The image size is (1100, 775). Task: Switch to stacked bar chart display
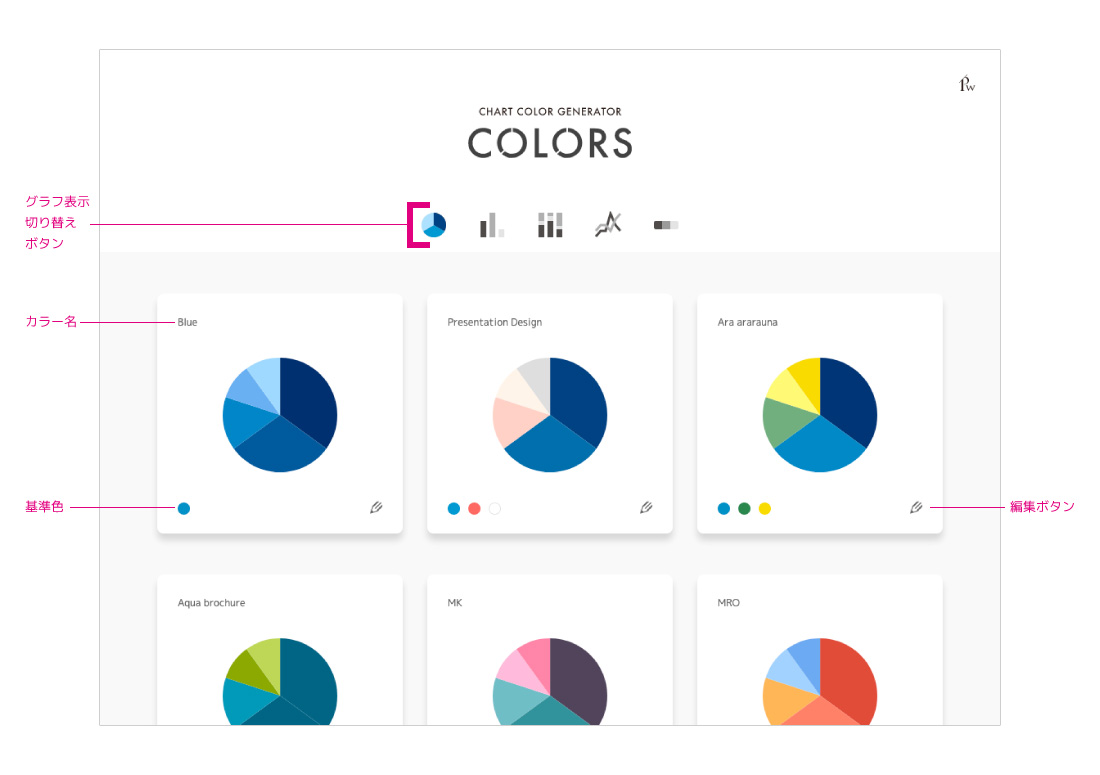[550, 225]
